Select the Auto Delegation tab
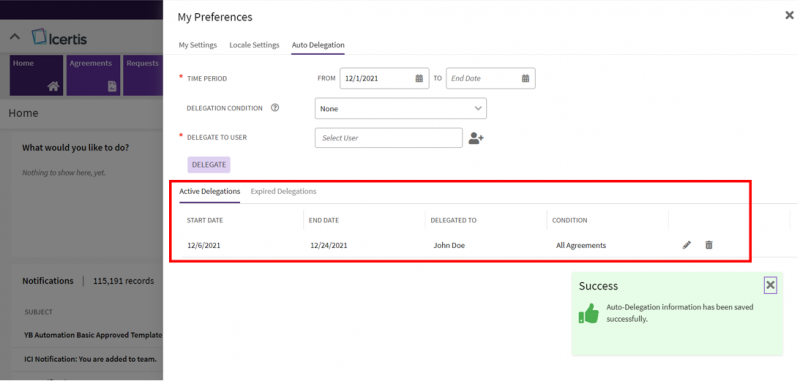Viewport: 800px width, 381px height. point(318,45)
